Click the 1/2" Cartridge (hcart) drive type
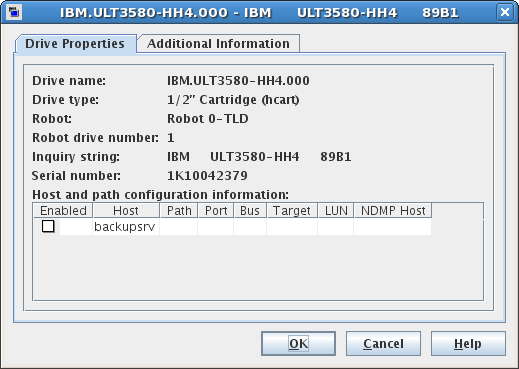 tap(233, 100)
